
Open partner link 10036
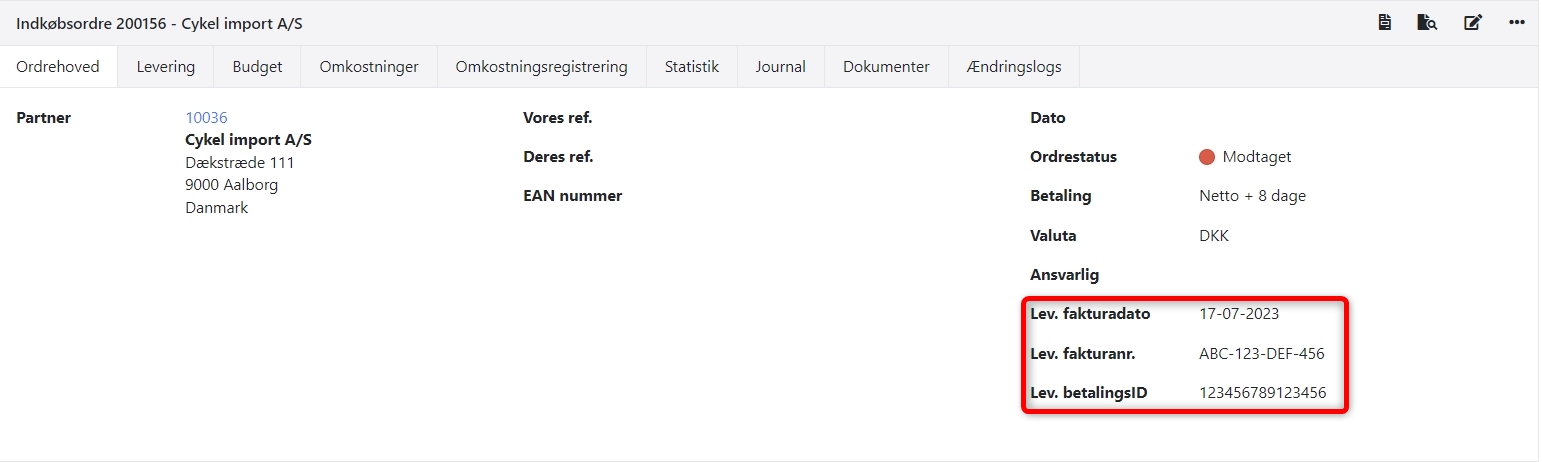point(206,118)
